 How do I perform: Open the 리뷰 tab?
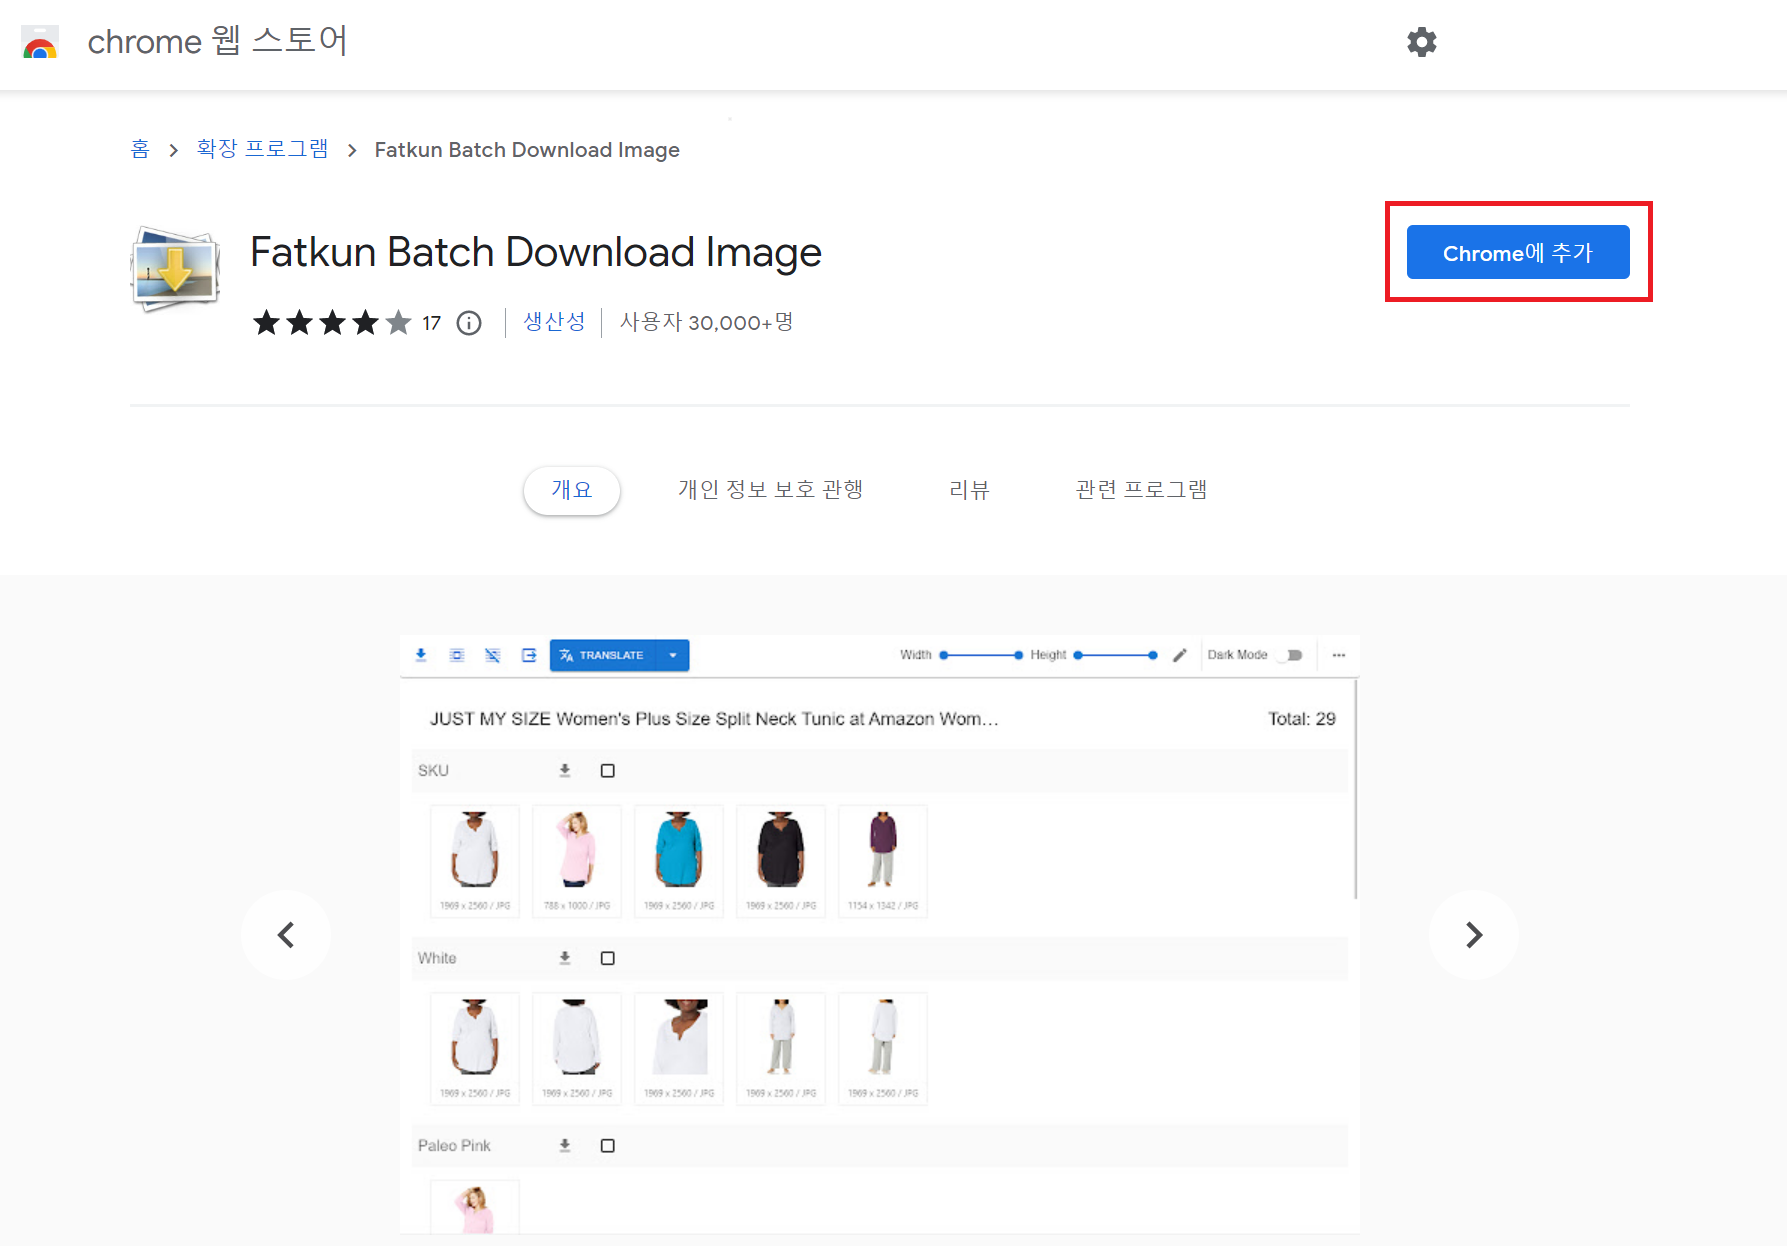[969, 490]
